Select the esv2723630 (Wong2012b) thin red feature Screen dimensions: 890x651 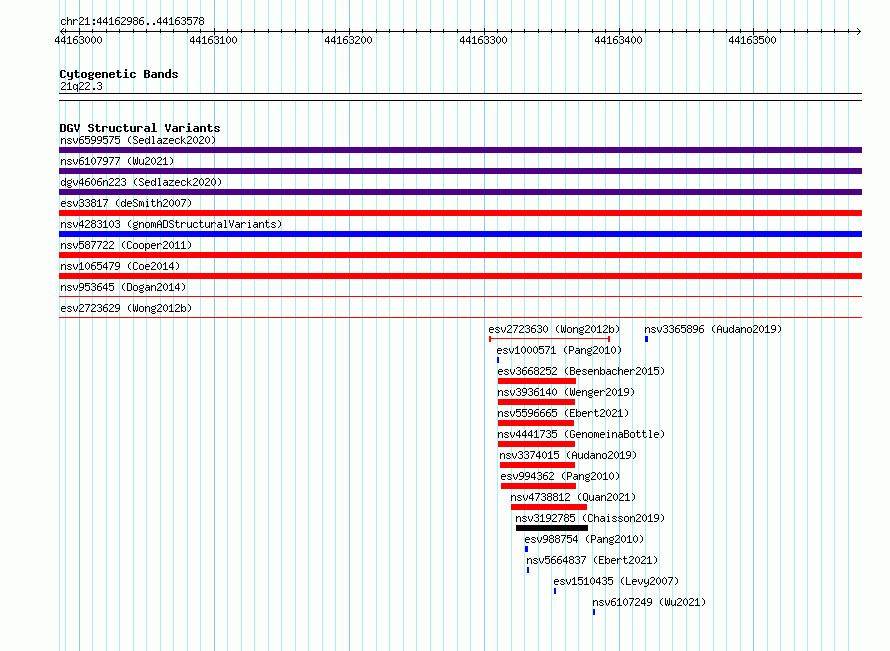click(x=549, y=339)
